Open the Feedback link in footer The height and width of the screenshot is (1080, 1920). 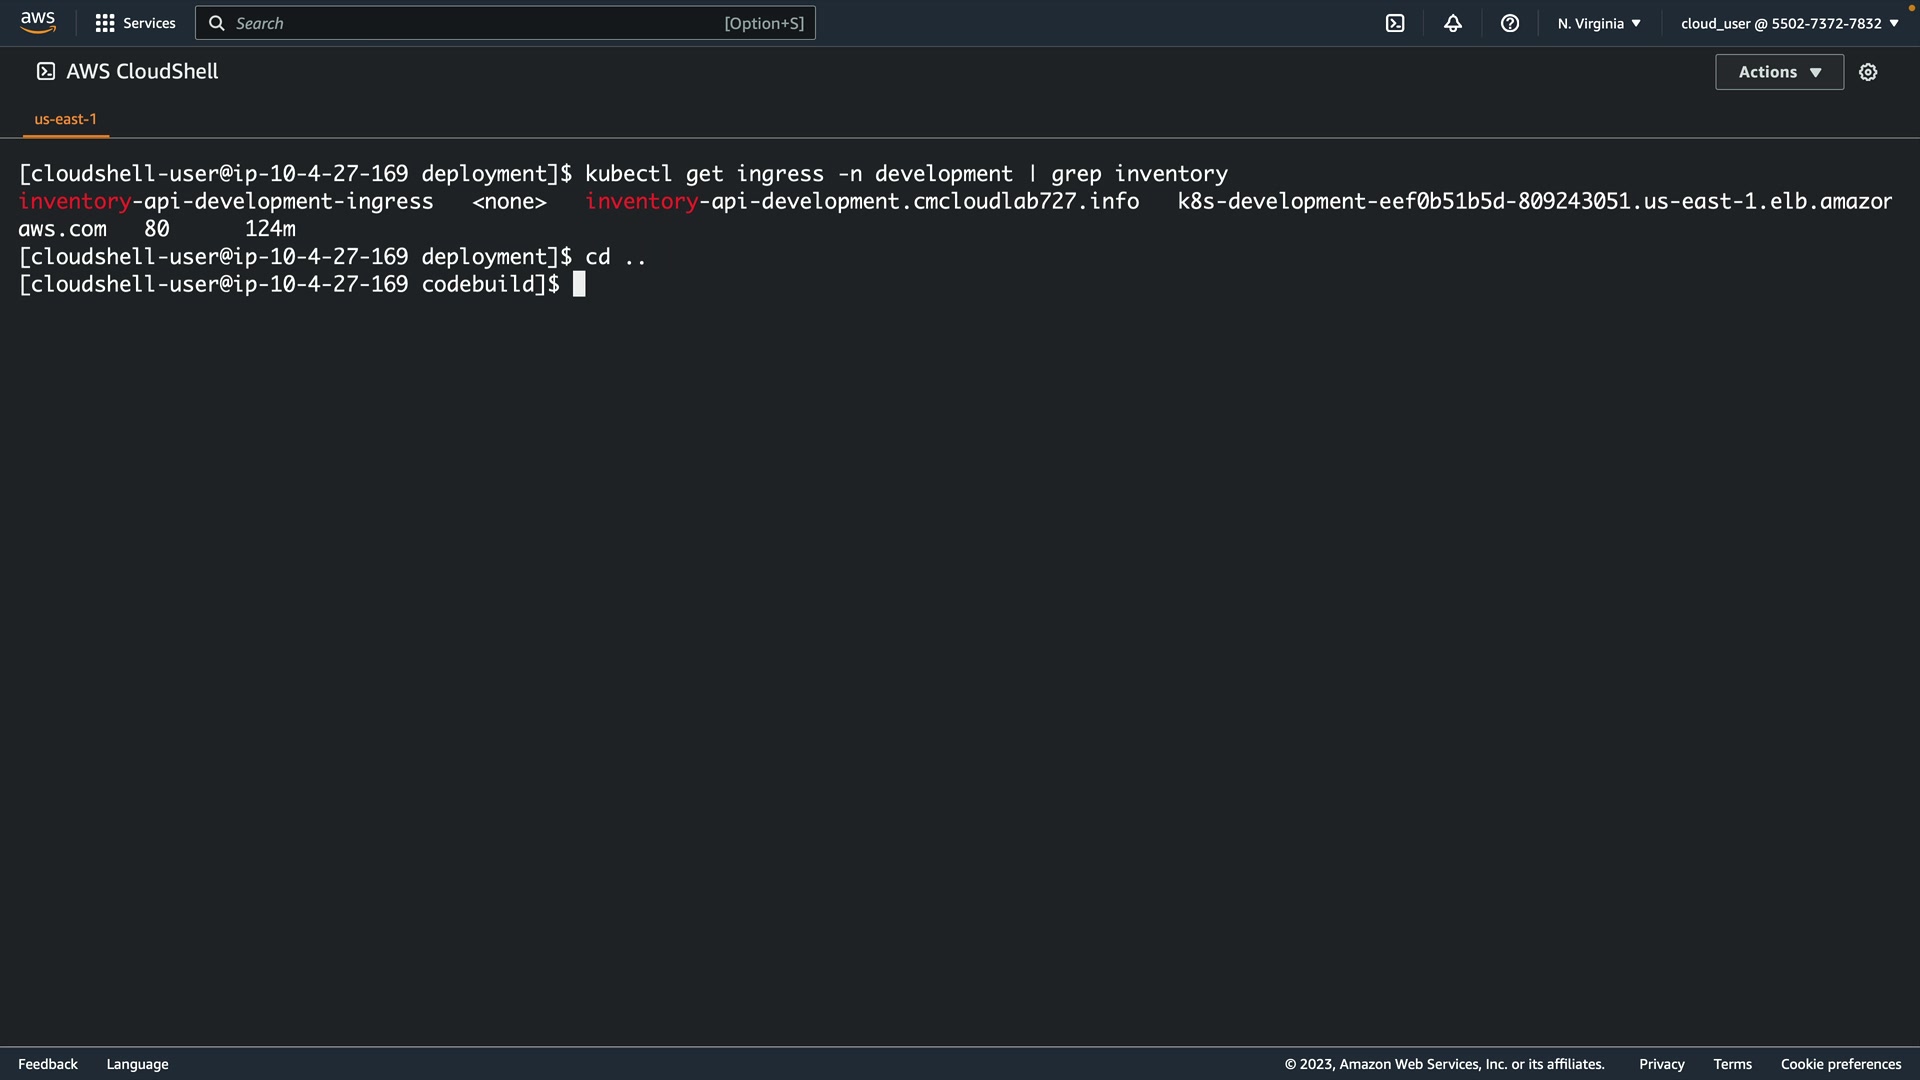pyautogui.click(x=48, y=1064)
